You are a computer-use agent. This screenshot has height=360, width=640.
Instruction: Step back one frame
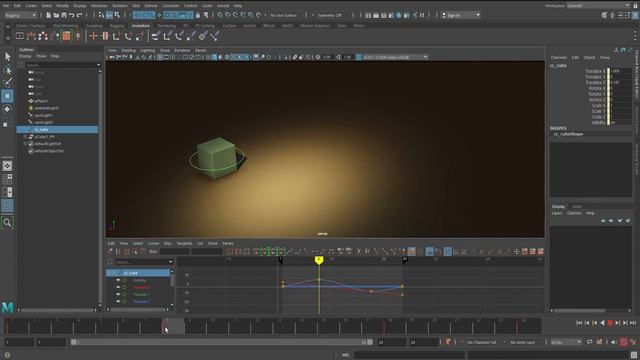(x=587, y=323)
